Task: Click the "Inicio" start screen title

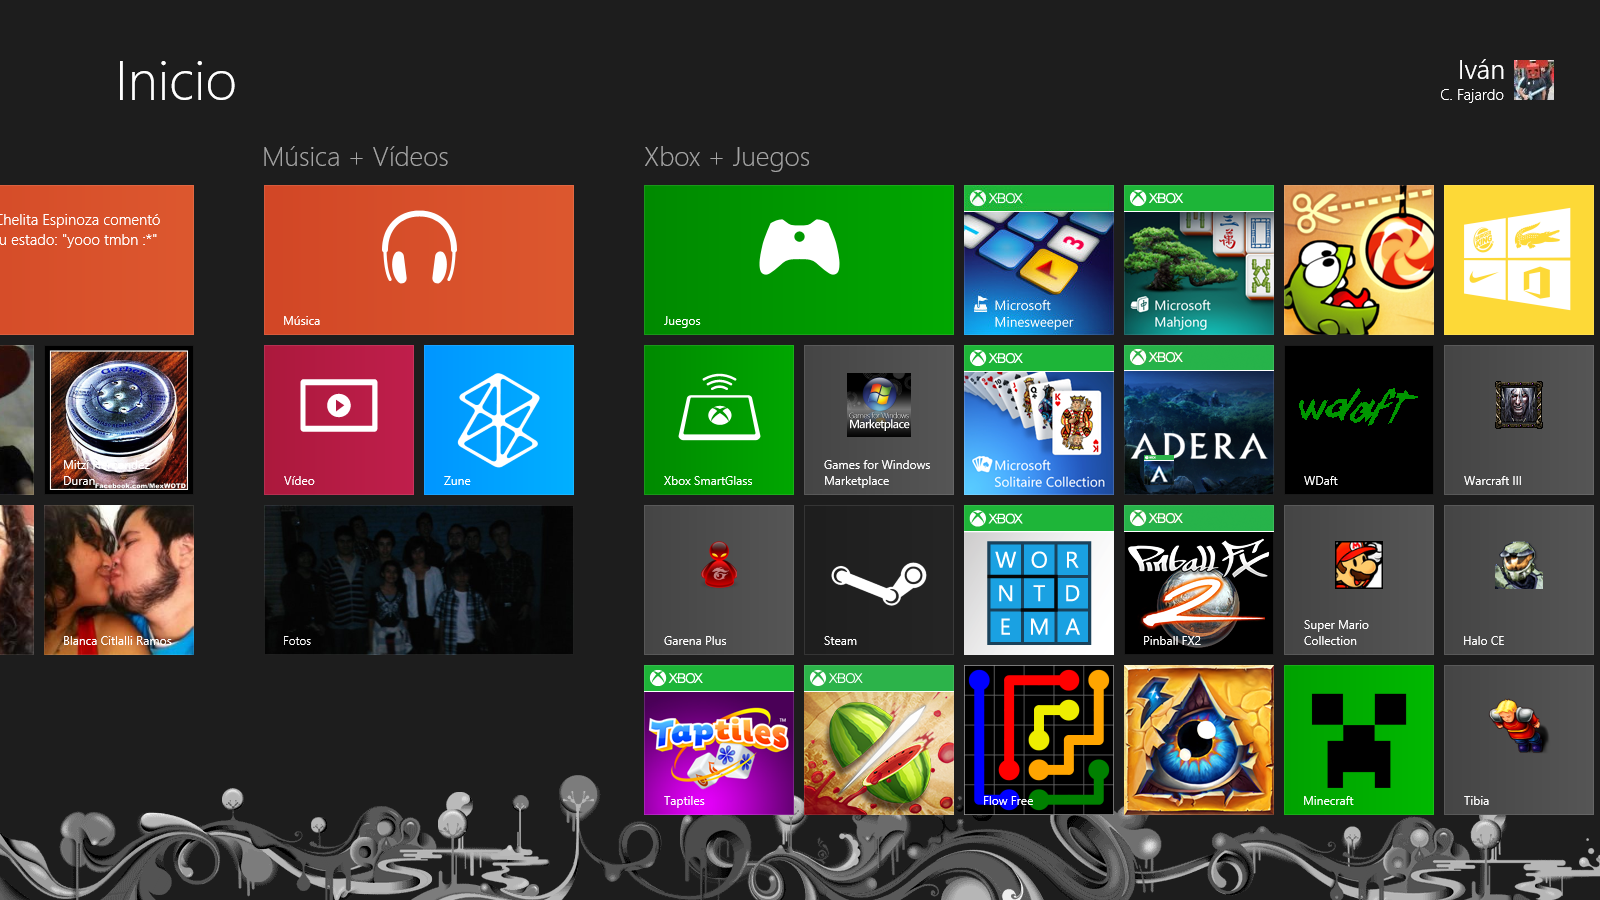Action: (176, 81)
